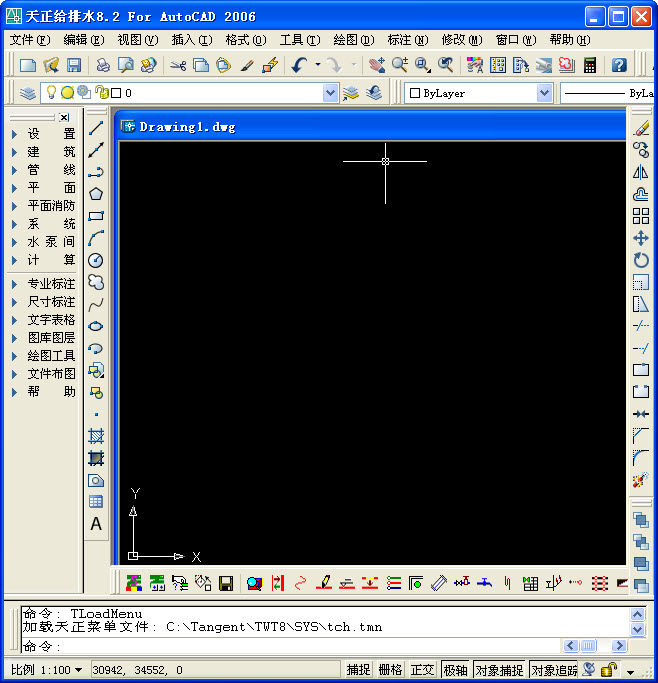Click the Undo arrow icon
This screenshot has height=683, width=658.
pyautogui.click(x=299, y=65)
